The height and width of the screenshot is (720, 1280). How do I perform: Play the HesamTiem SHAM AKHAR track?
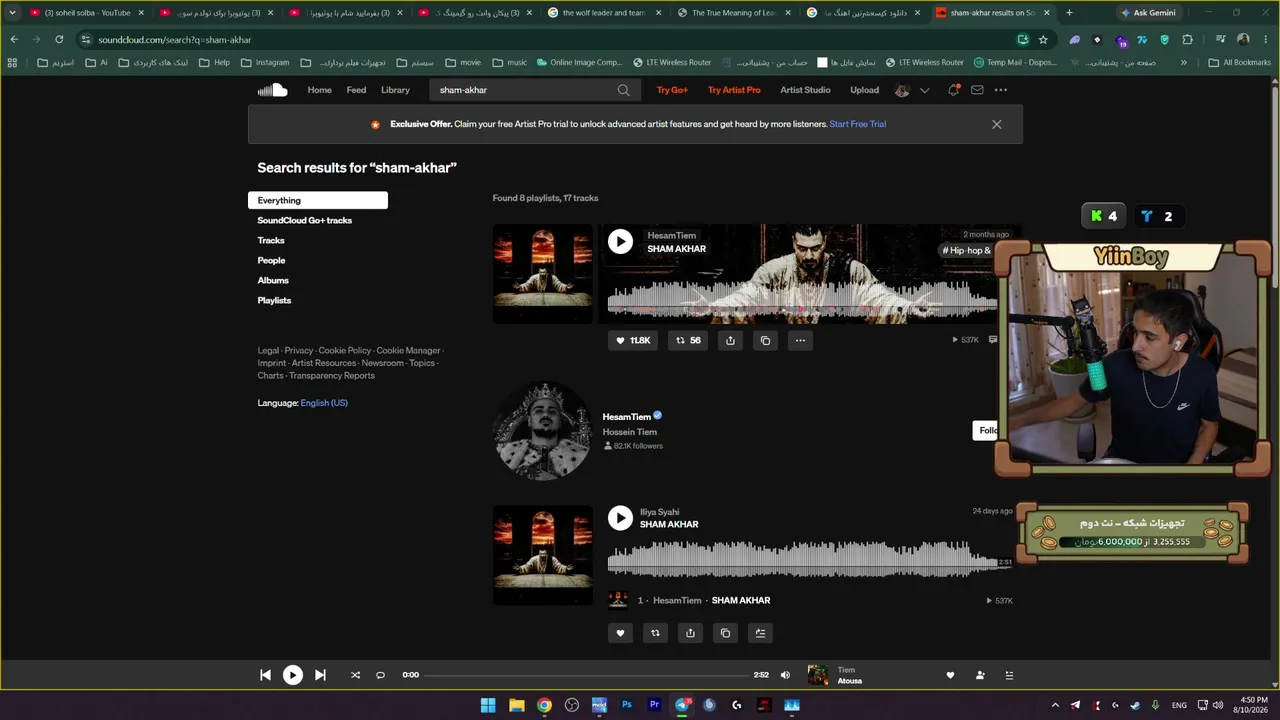[x=620, y=241]
